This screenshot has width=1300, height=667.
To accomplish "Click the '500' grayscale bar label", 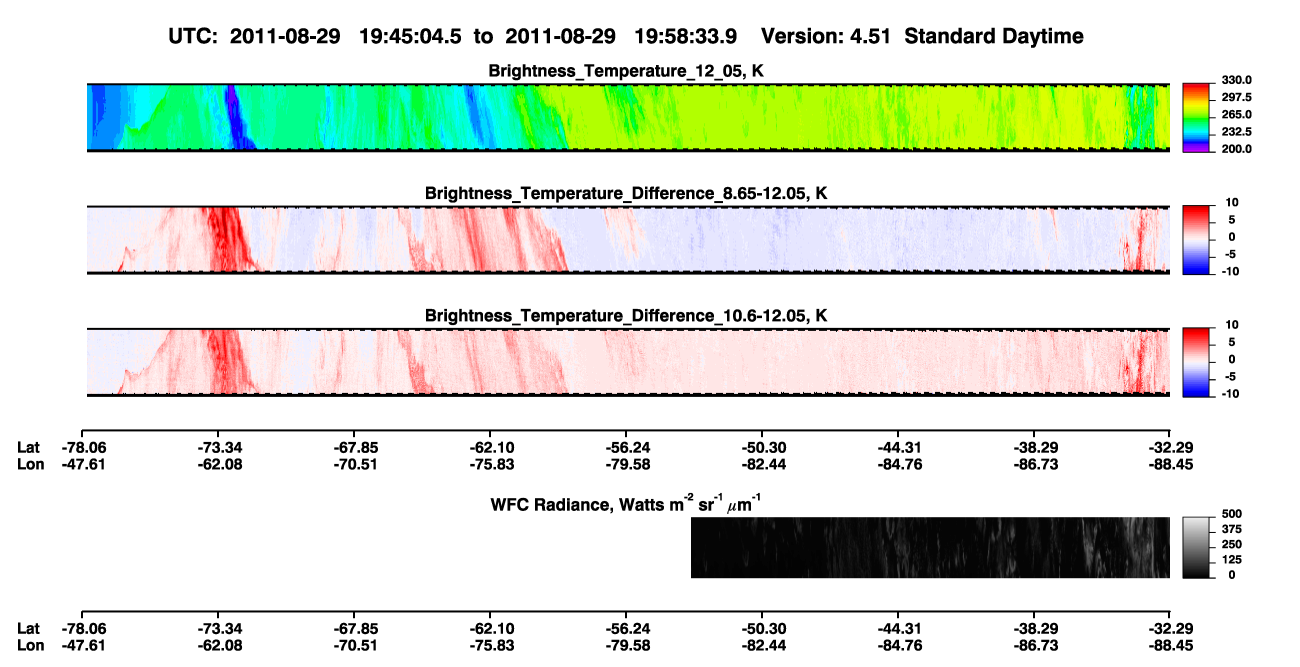I will pyautogui.click(x=1234, y=513).
